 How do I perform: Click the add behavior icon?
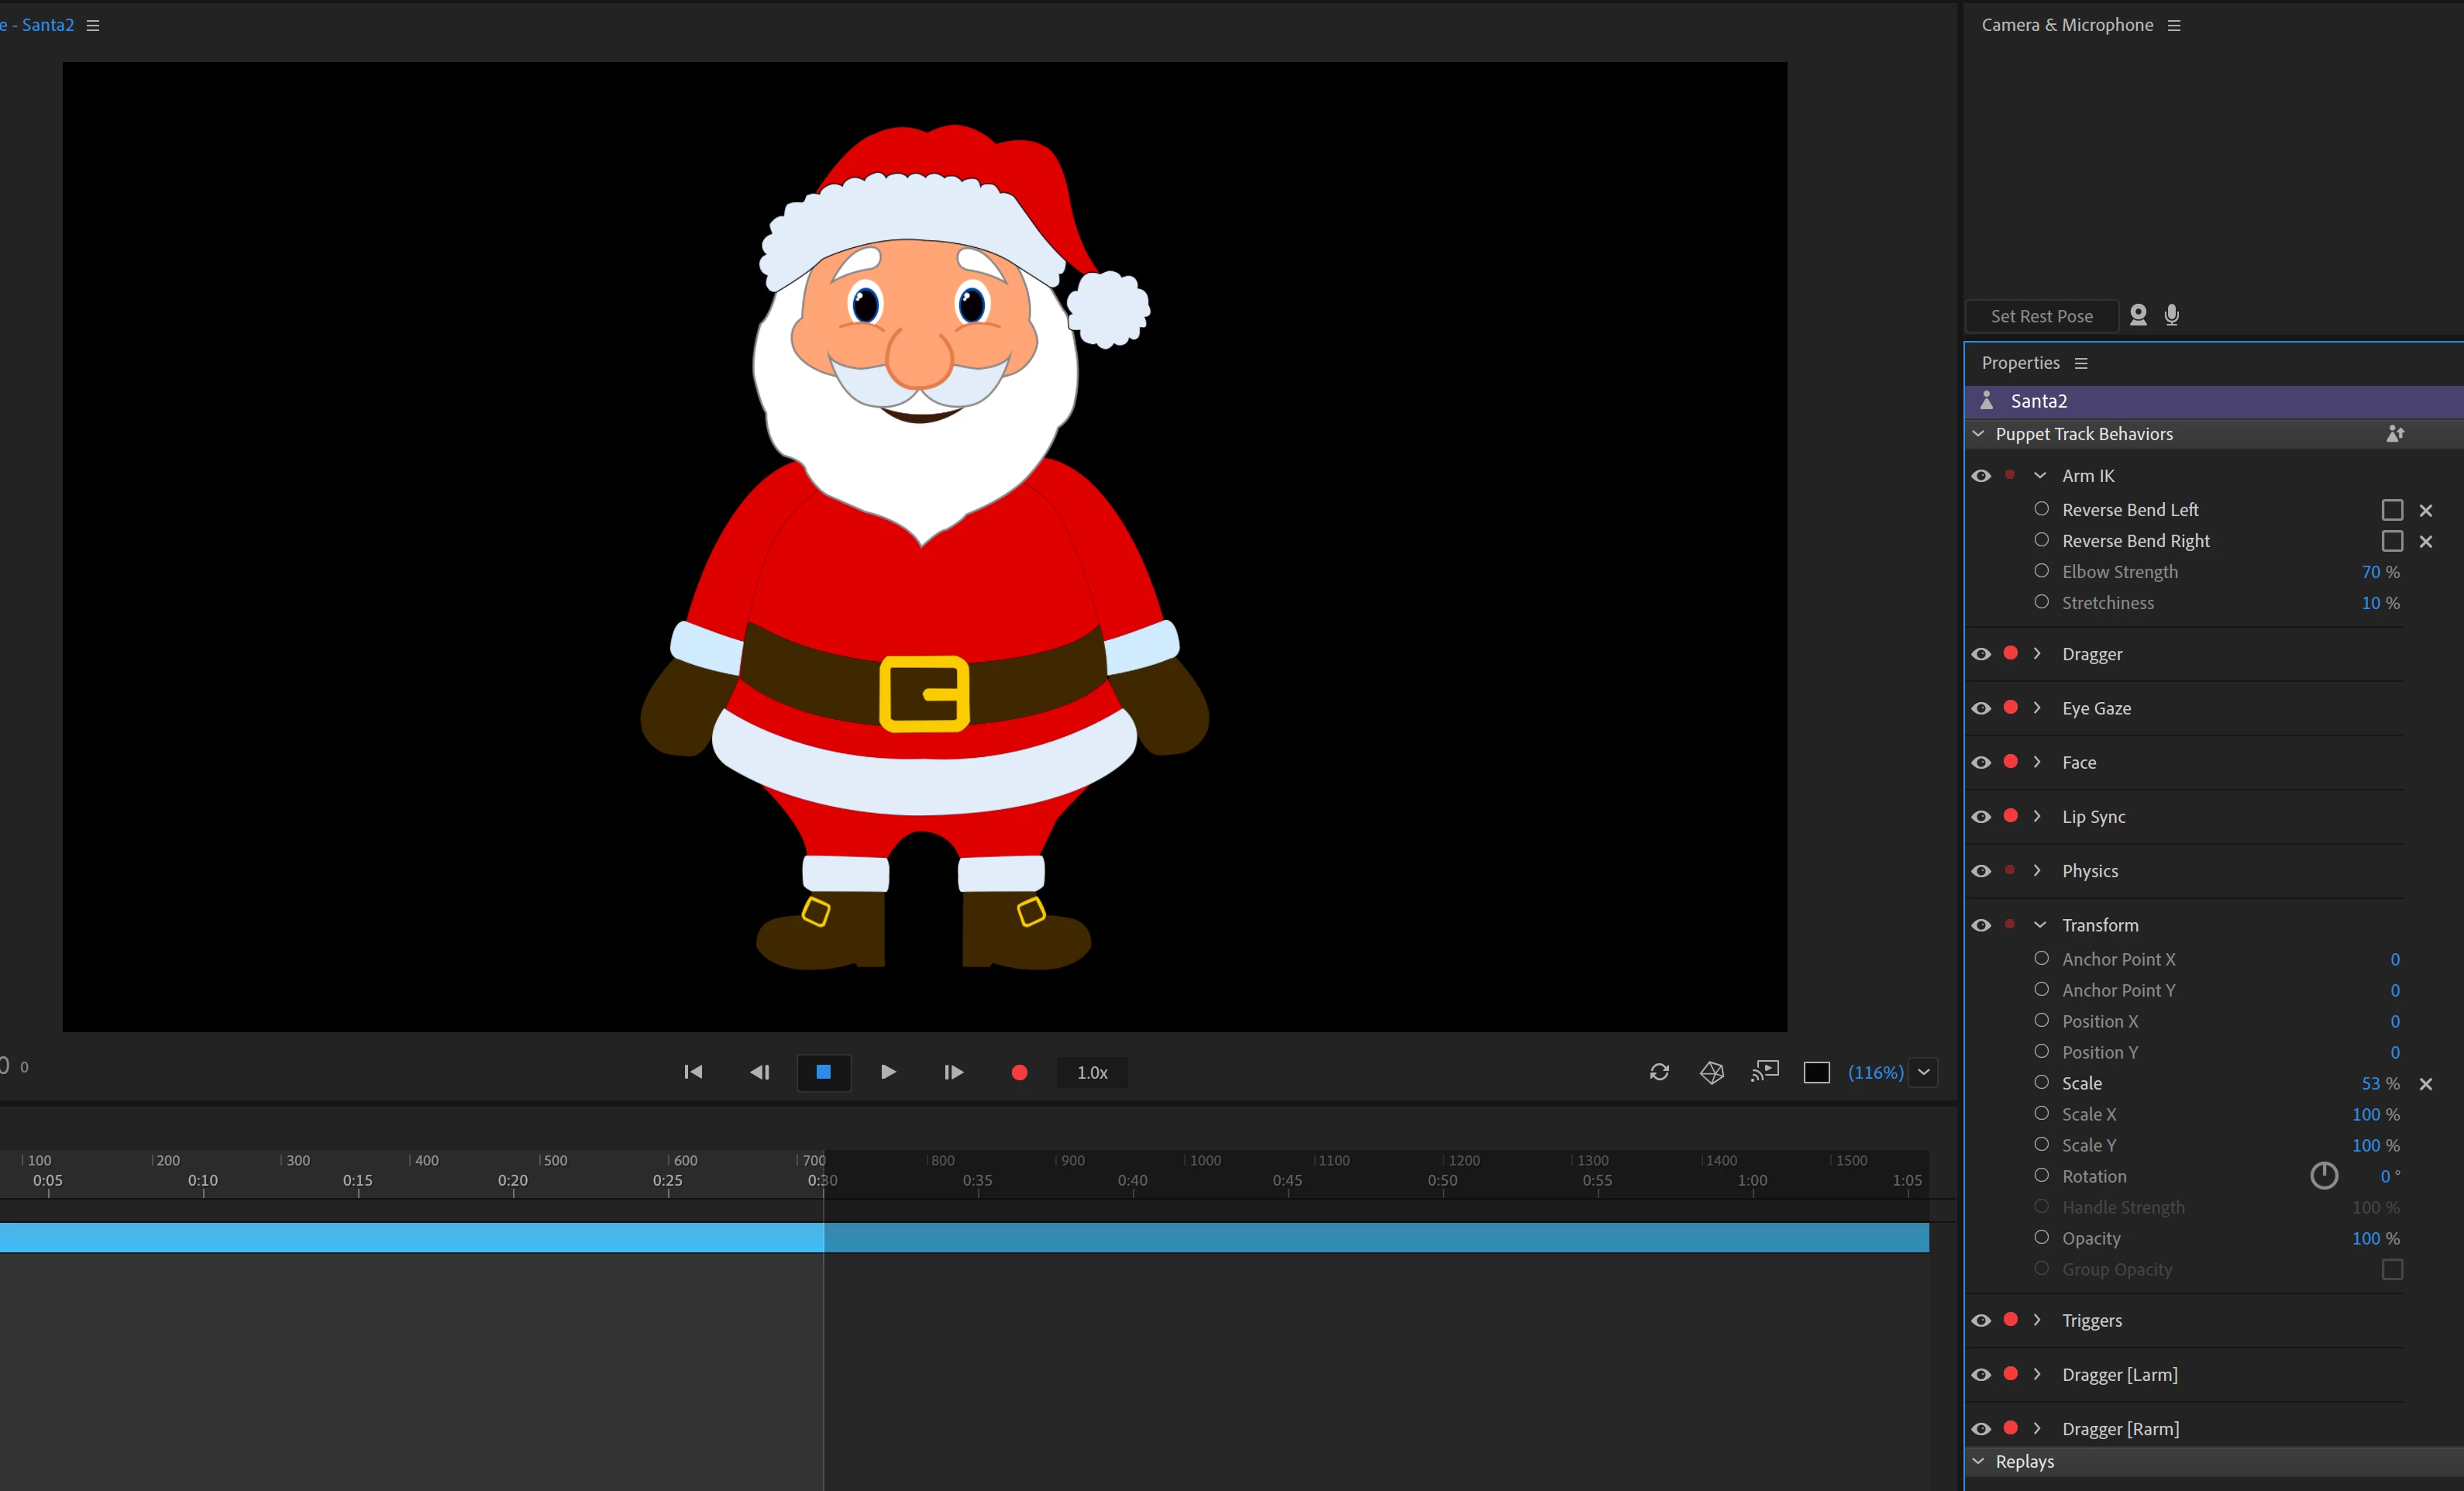coord(2395,434)
